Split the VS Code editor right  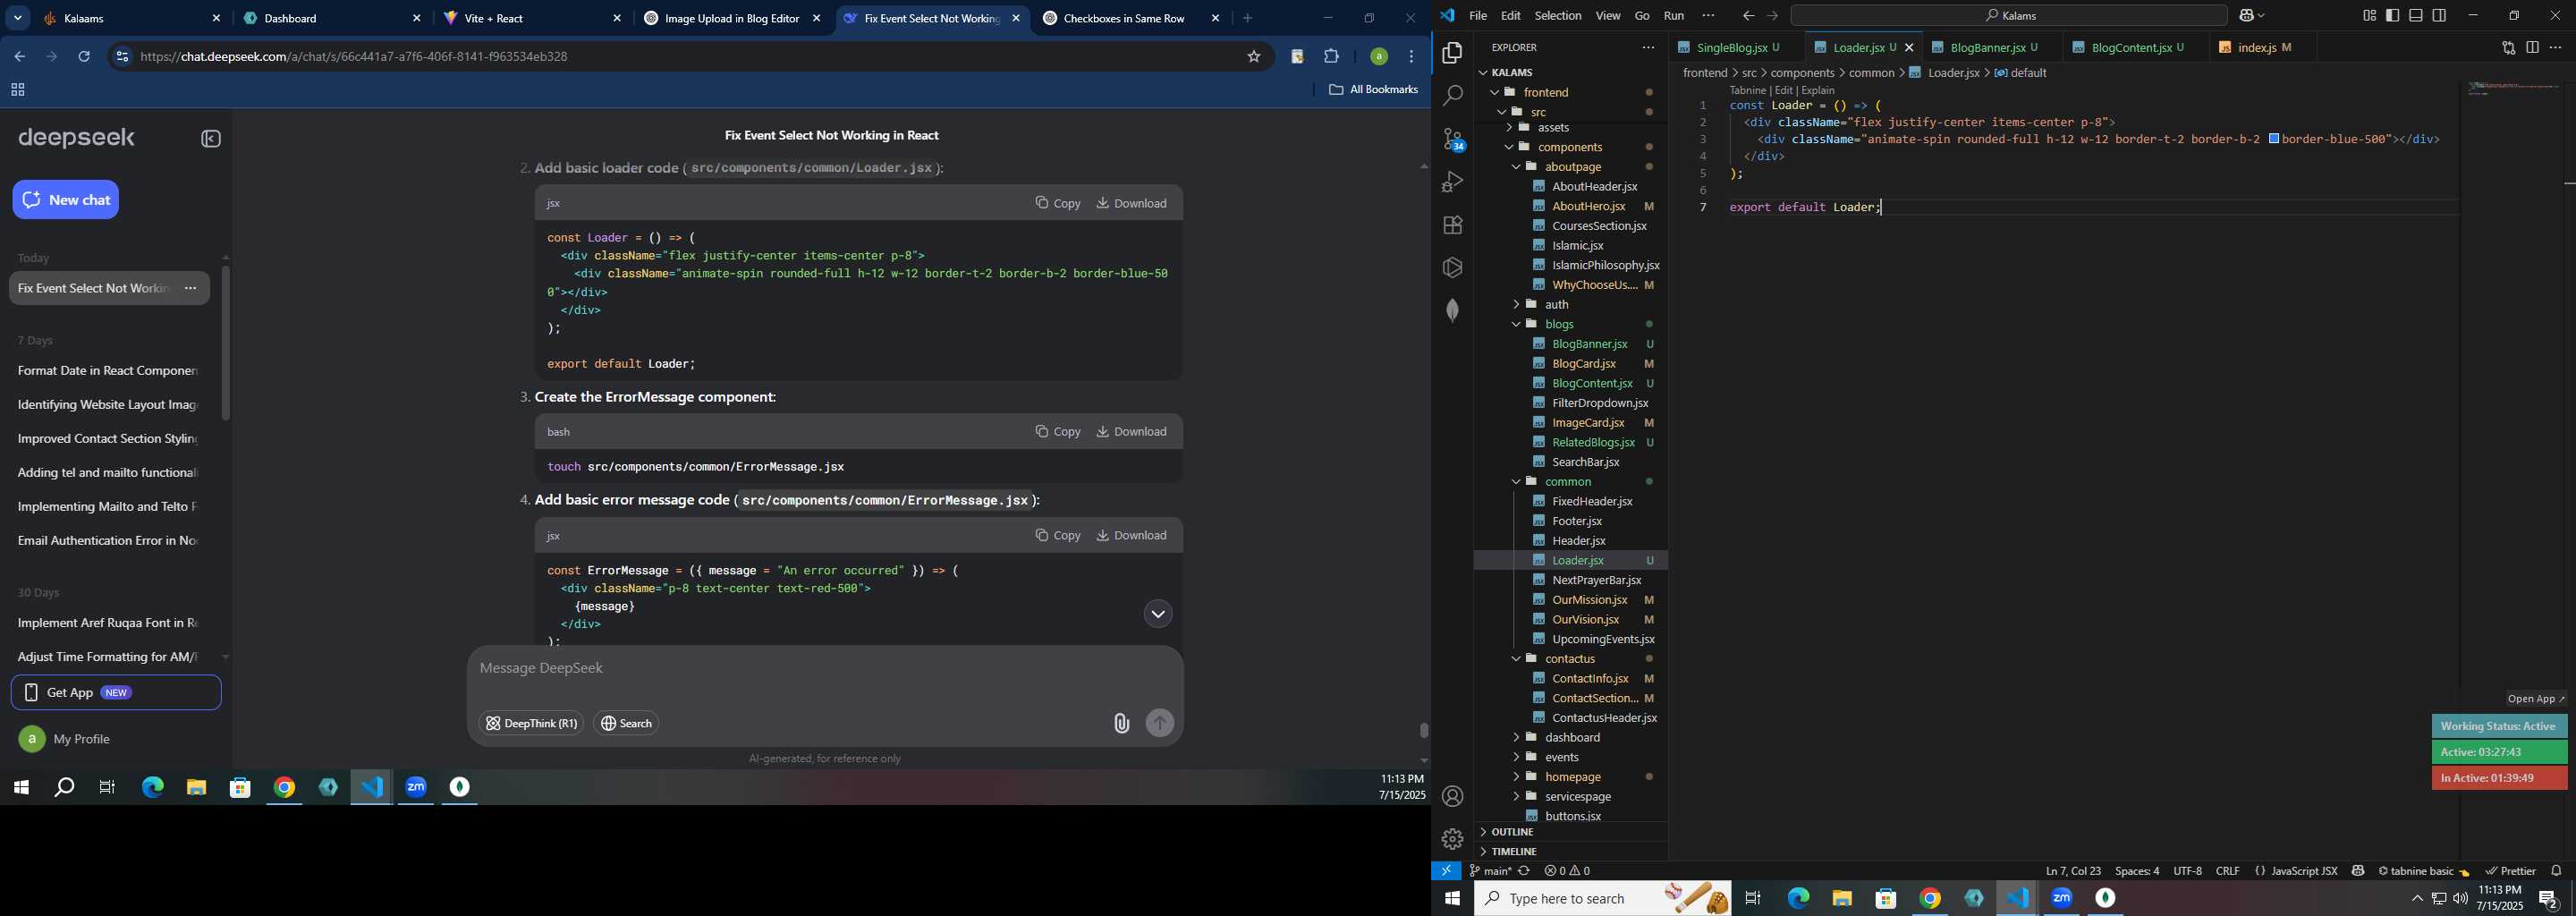click(2532, 47)
